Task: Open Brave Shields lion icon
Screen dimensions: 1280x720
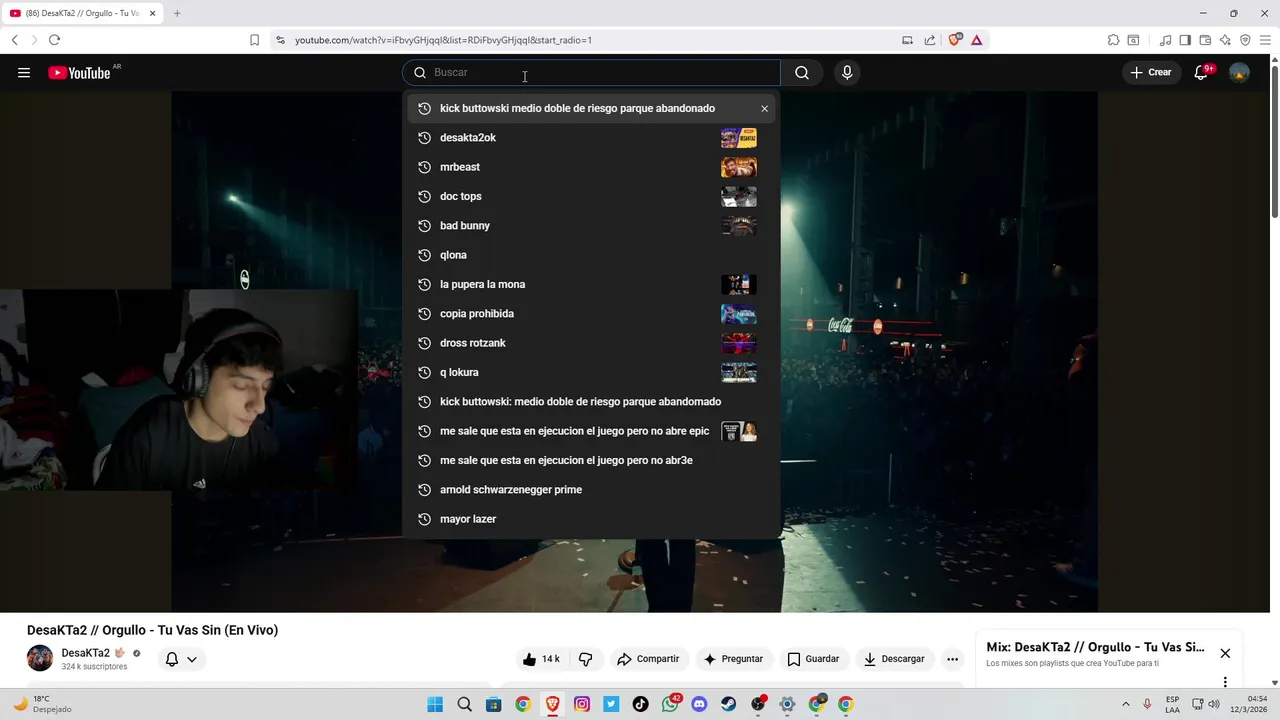Action: pyautogui.click(x=955, y=40)
